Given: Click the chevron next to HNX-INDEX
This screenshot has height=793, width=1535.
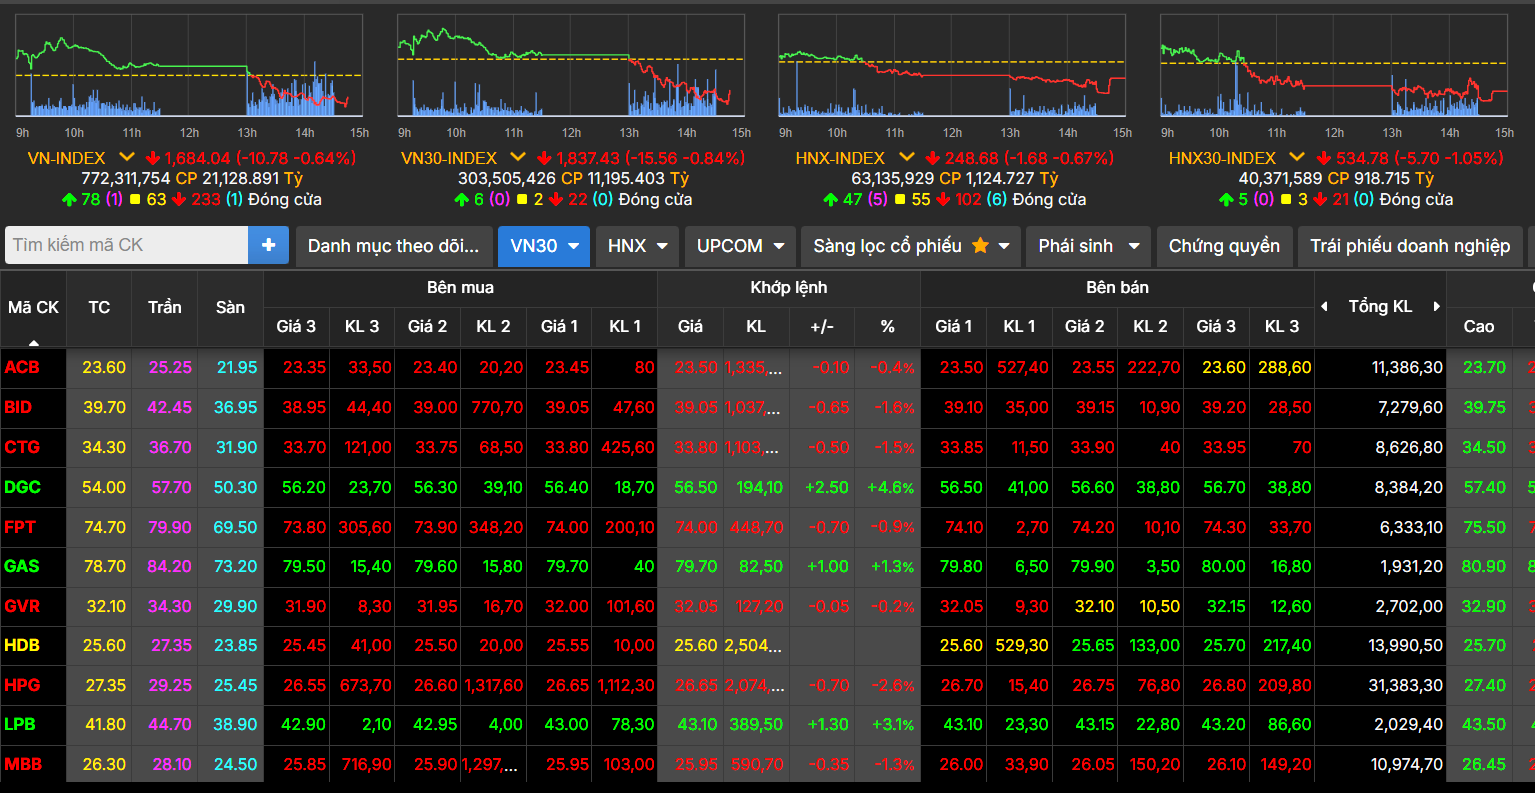Looking at the screenshot, I should click(x=905, y=157).
